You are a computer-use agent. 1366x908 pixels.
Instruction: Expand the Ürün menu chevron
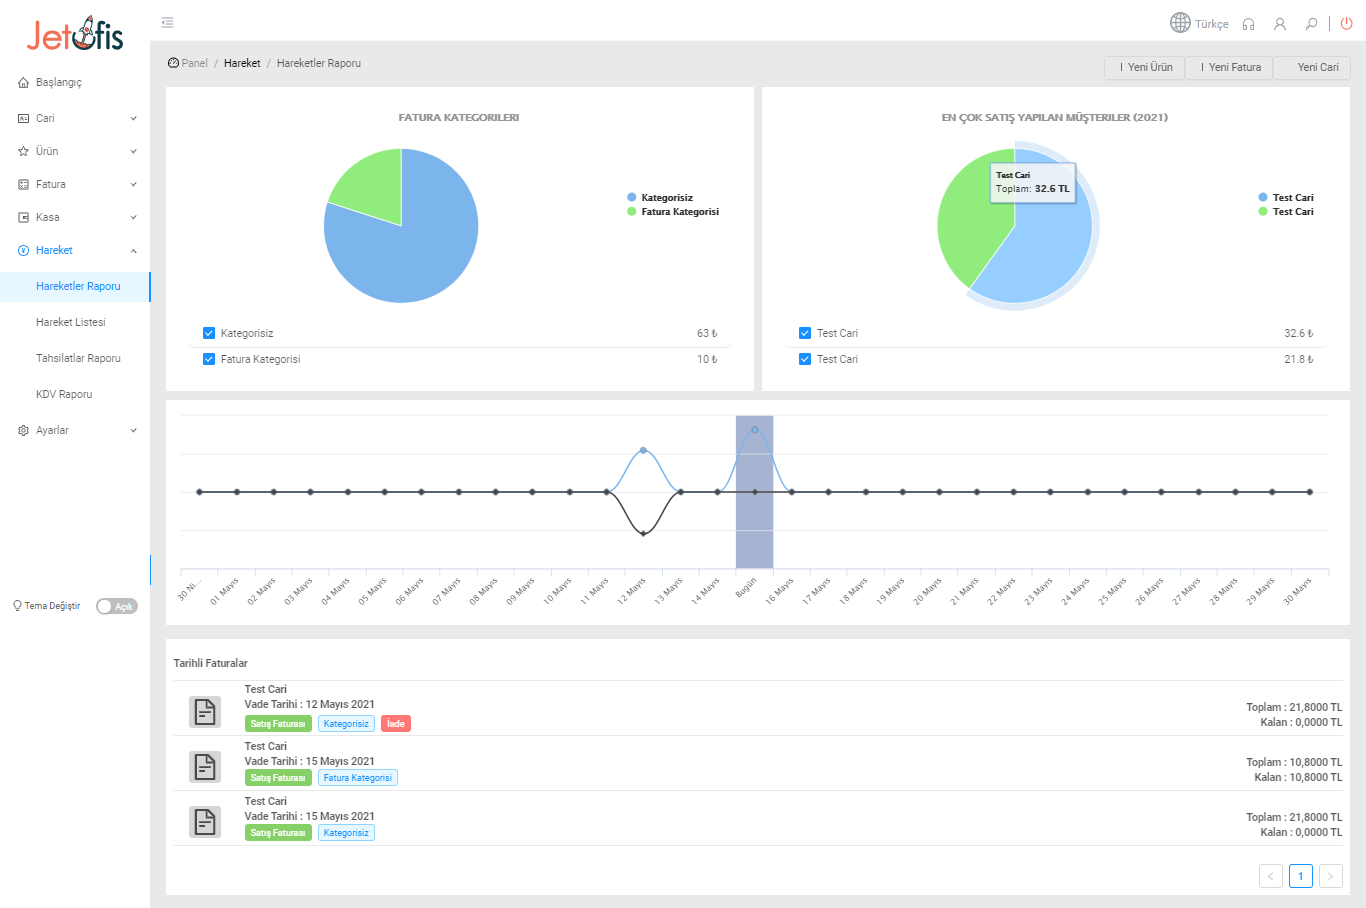coord(133,151)
